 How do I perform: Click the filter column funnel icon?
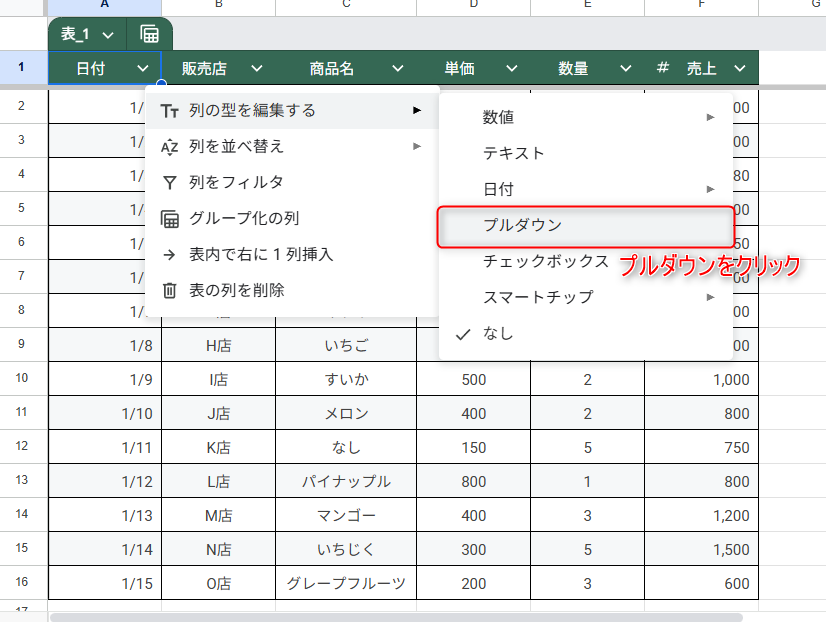(170, 182)
